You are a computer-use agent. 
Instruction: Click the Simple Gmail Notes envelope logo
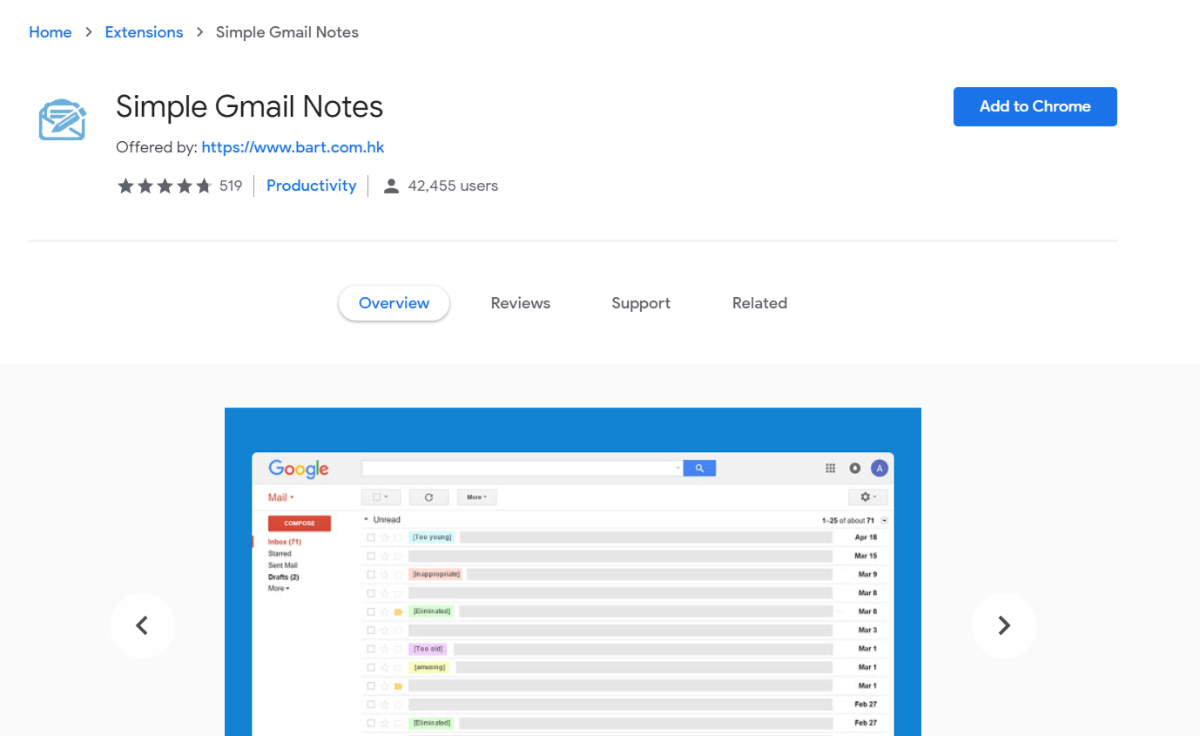[x=61, y=119]
